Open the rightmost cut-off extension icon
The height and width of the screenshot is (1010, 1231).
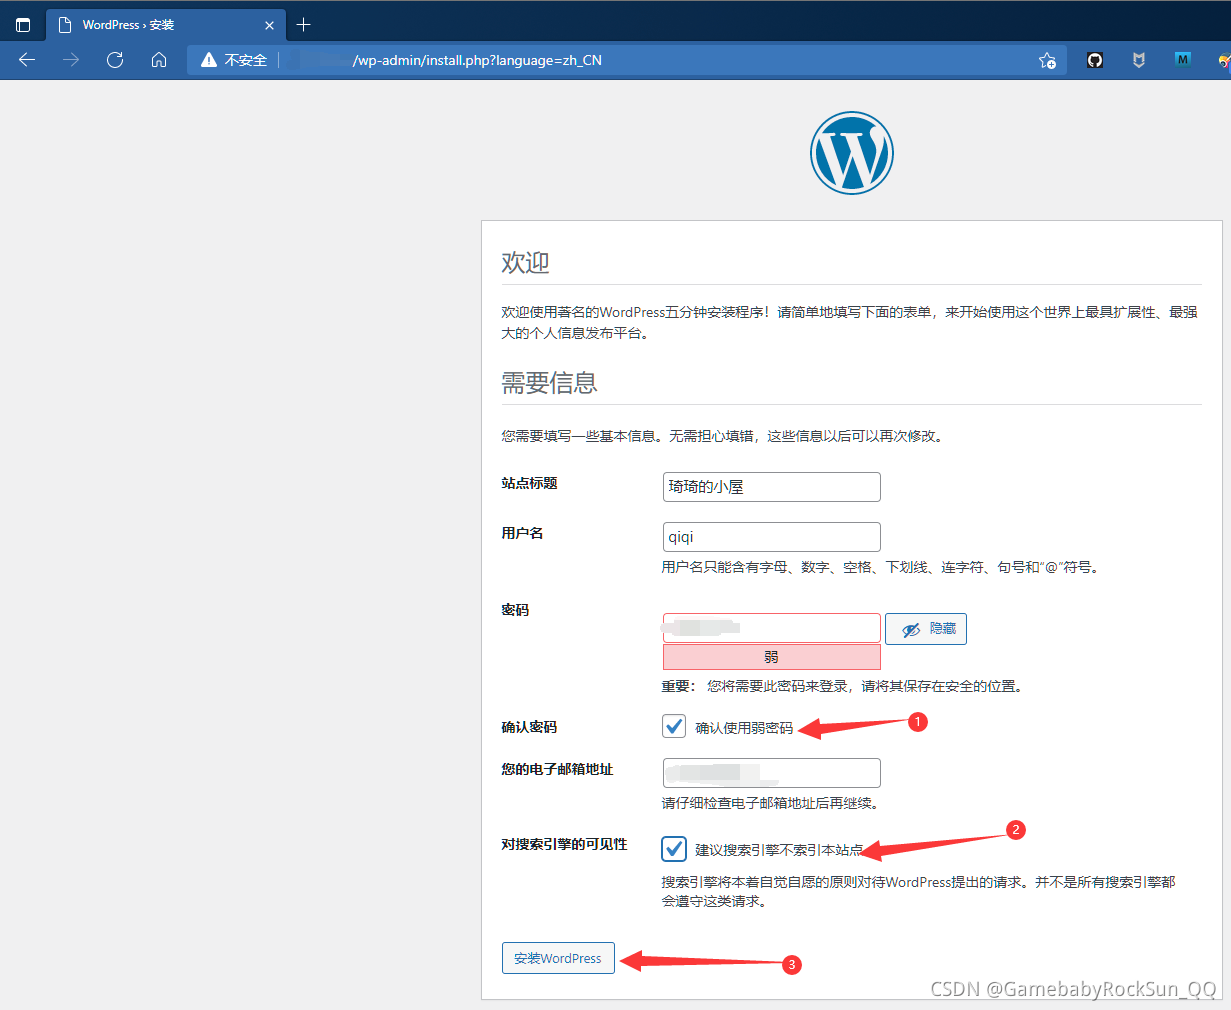(1224, 60)
